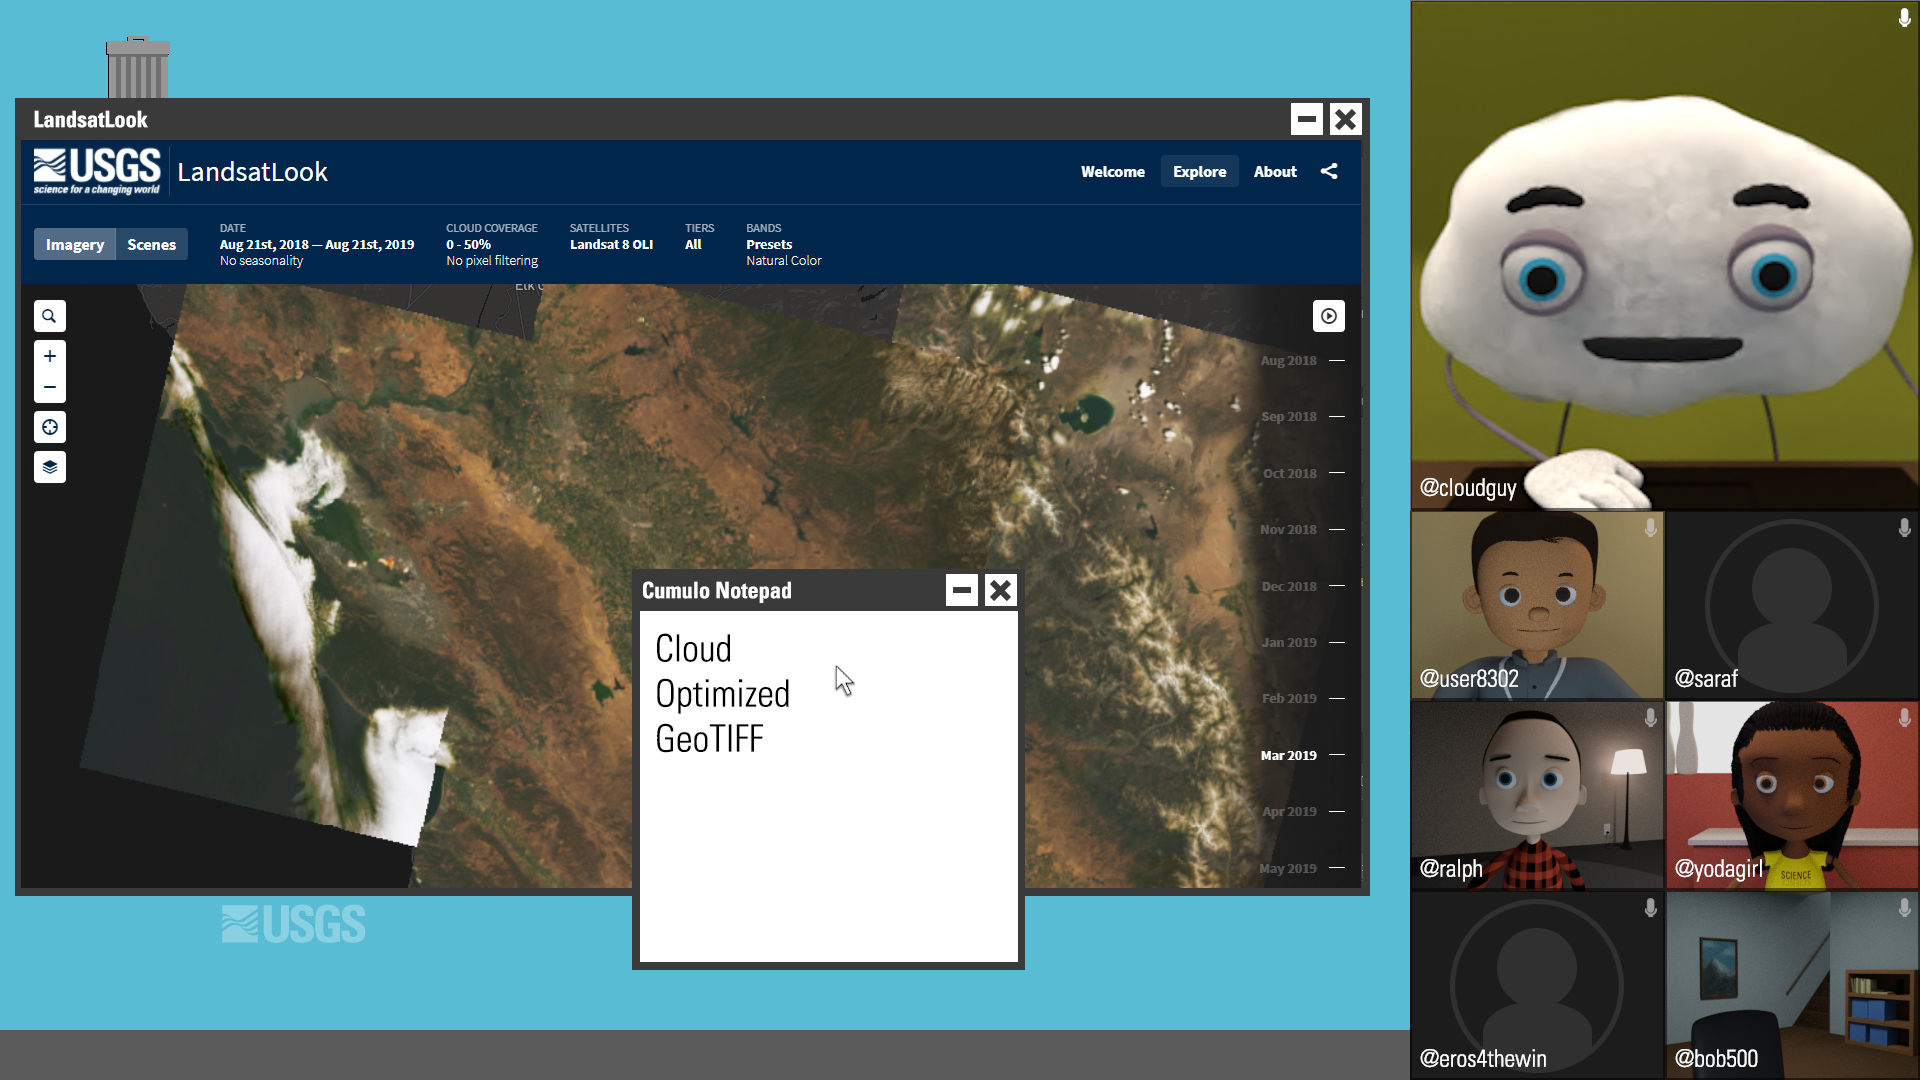
Task: Play the timeline animation
Action: [x=1328, y=316]
